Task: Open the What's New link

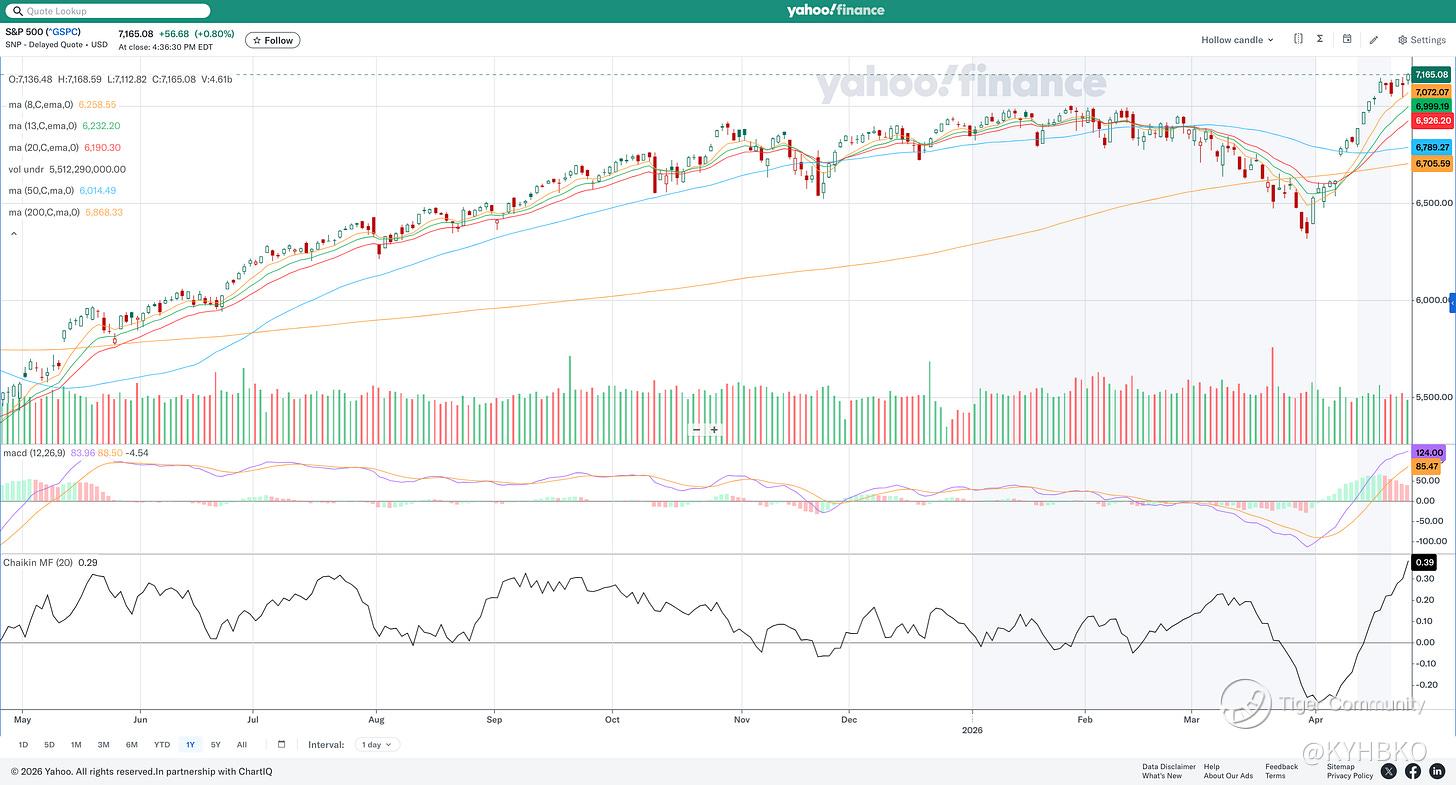Action: [1162, 776]
